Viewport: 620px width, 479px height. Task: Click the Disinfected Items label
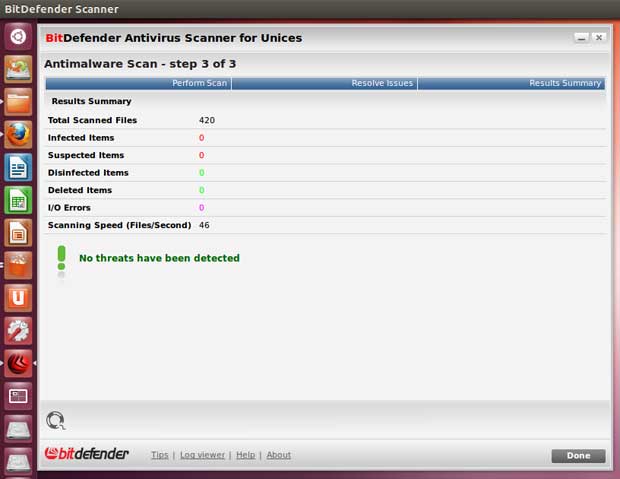pyautogui.click(x=88, y=173)
